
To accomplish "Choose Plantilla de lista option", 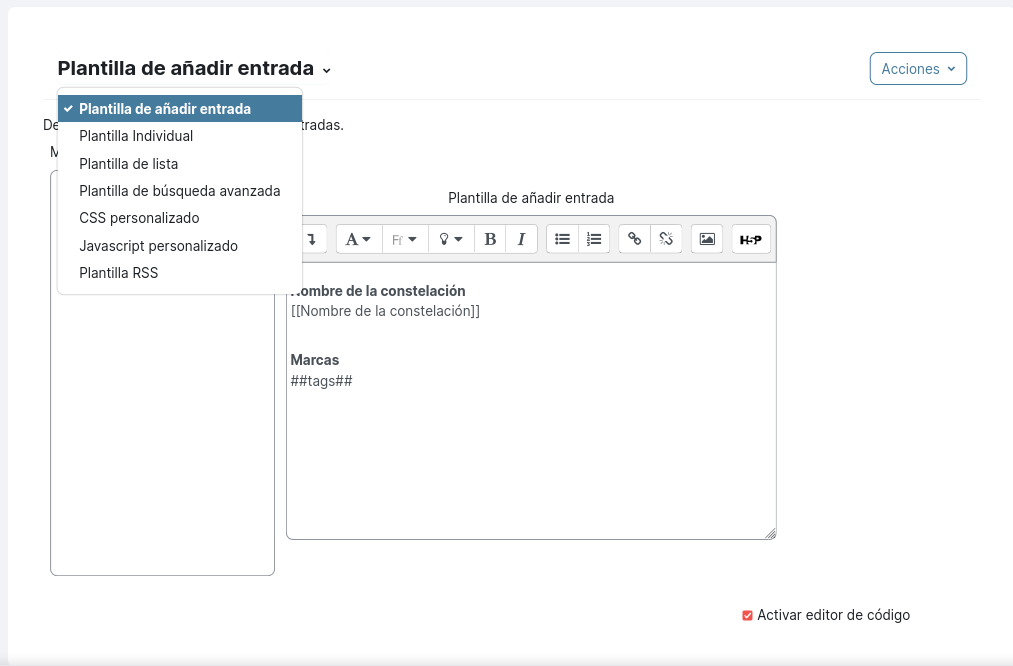I will [x=180, y=164].
